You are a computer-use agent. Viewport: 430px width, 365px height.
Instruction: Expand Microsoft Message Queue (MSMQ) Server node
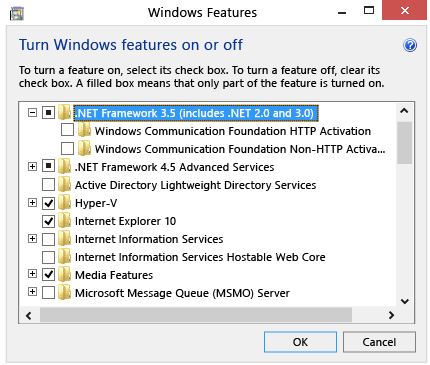pyautogui.click(x=32, y=292)
